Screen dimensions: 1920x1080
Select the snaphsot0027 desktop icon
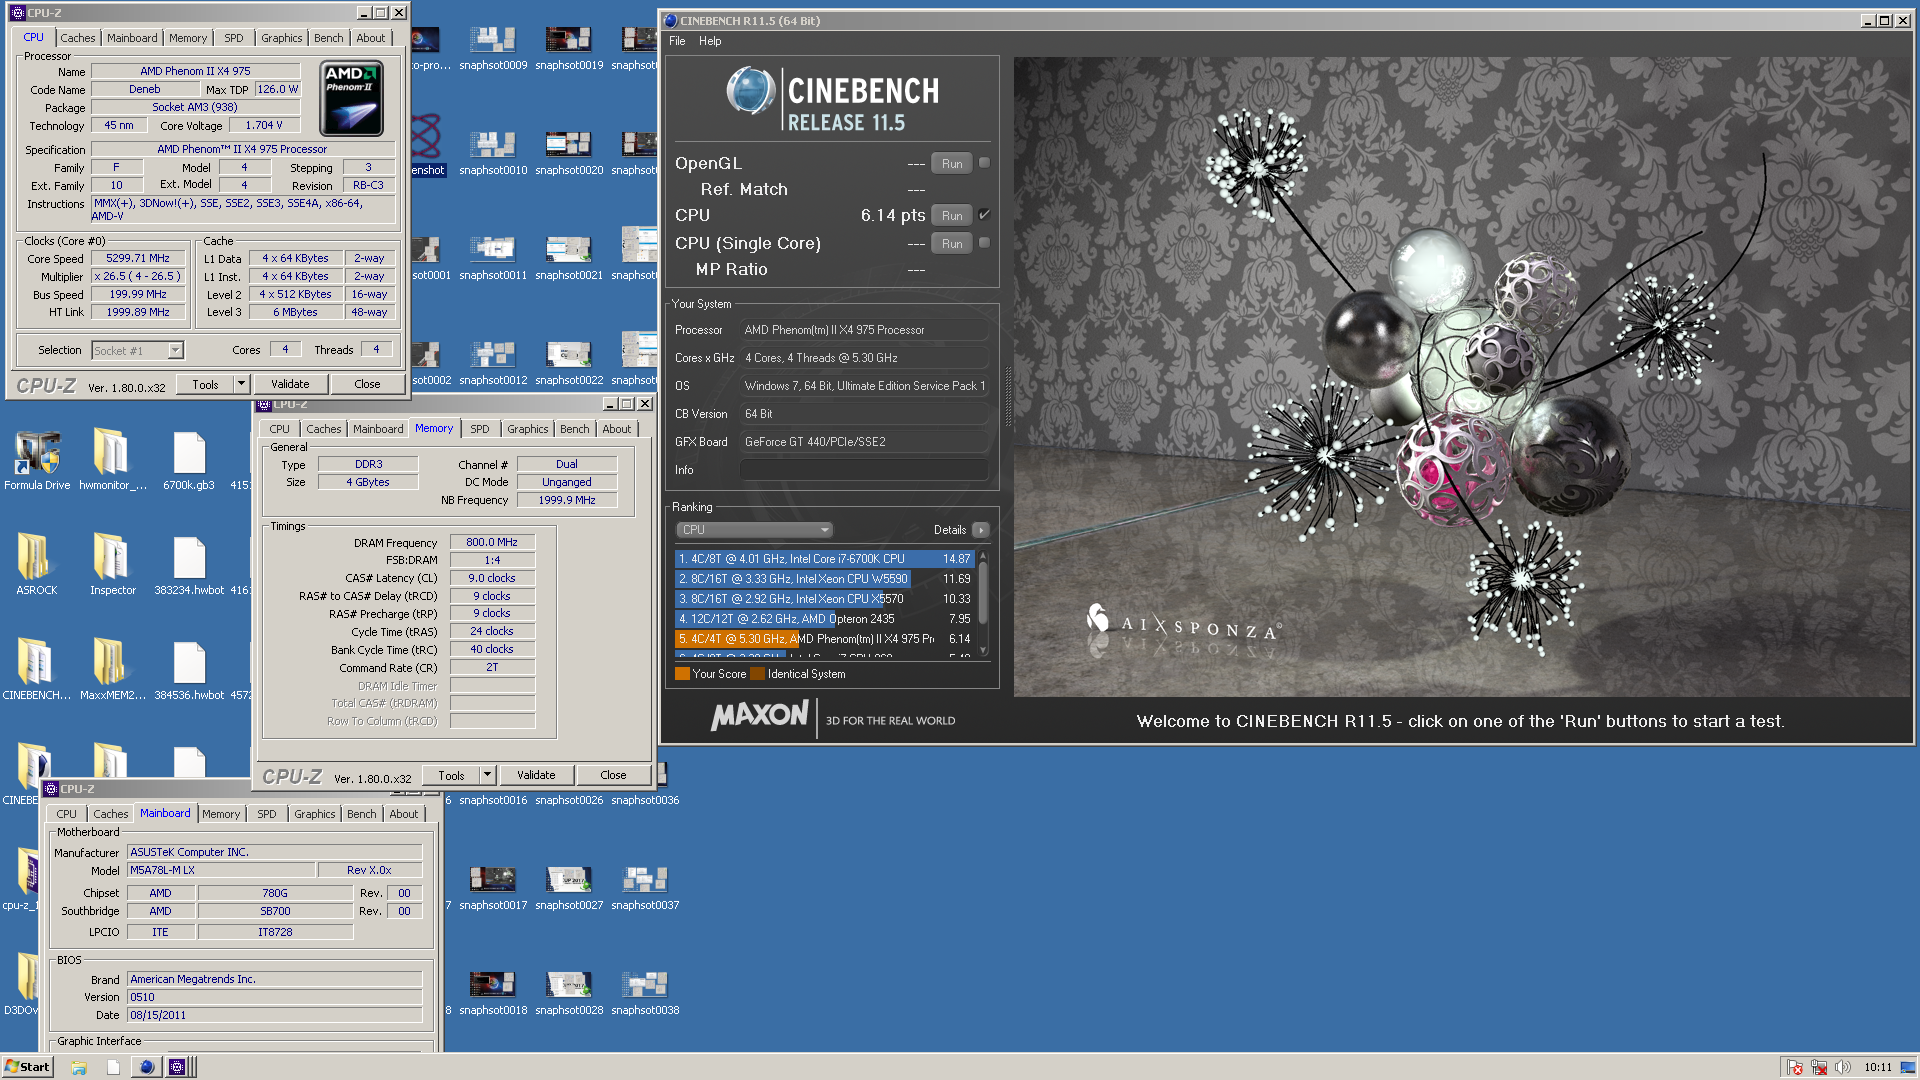pyautogui.click(x=569, y=888)
